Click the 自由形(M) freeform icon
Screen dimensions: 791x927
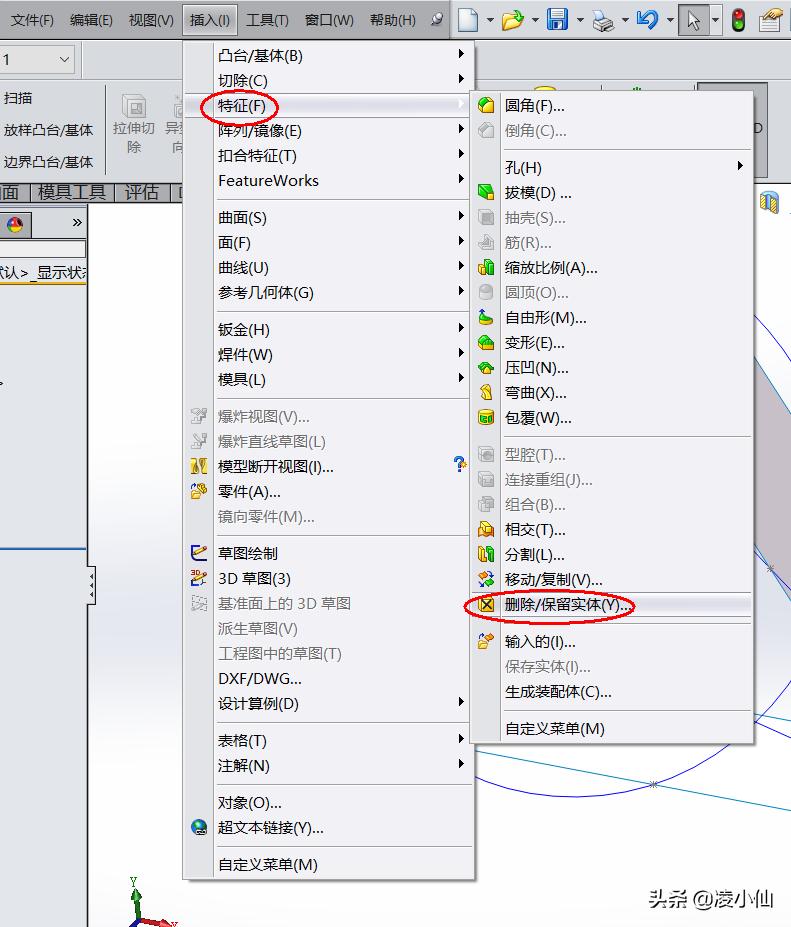point(486,317)
